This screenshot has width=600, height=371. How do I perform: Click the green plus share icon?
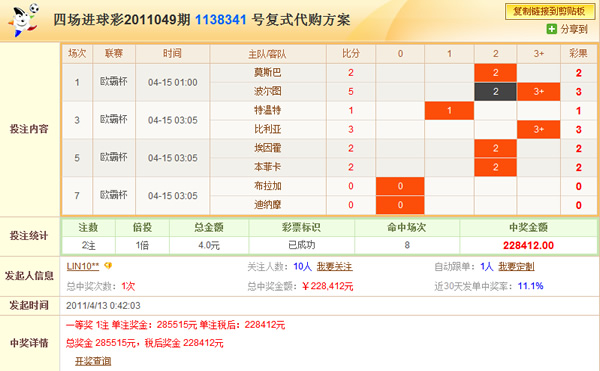tap(551, 29)
